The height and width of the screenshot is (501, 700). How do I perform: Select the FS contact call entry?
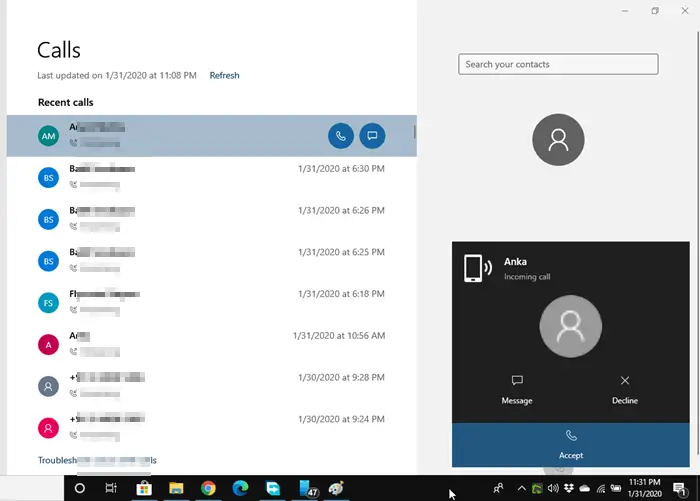[211, 301]
